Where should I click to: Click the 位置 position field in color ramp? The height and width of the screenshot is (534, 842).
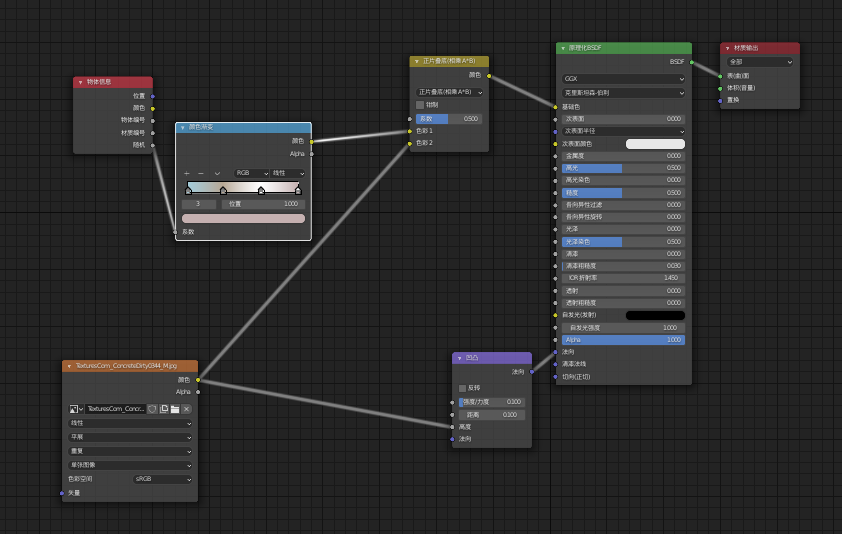pyautogui.click(x=262, y=204)
